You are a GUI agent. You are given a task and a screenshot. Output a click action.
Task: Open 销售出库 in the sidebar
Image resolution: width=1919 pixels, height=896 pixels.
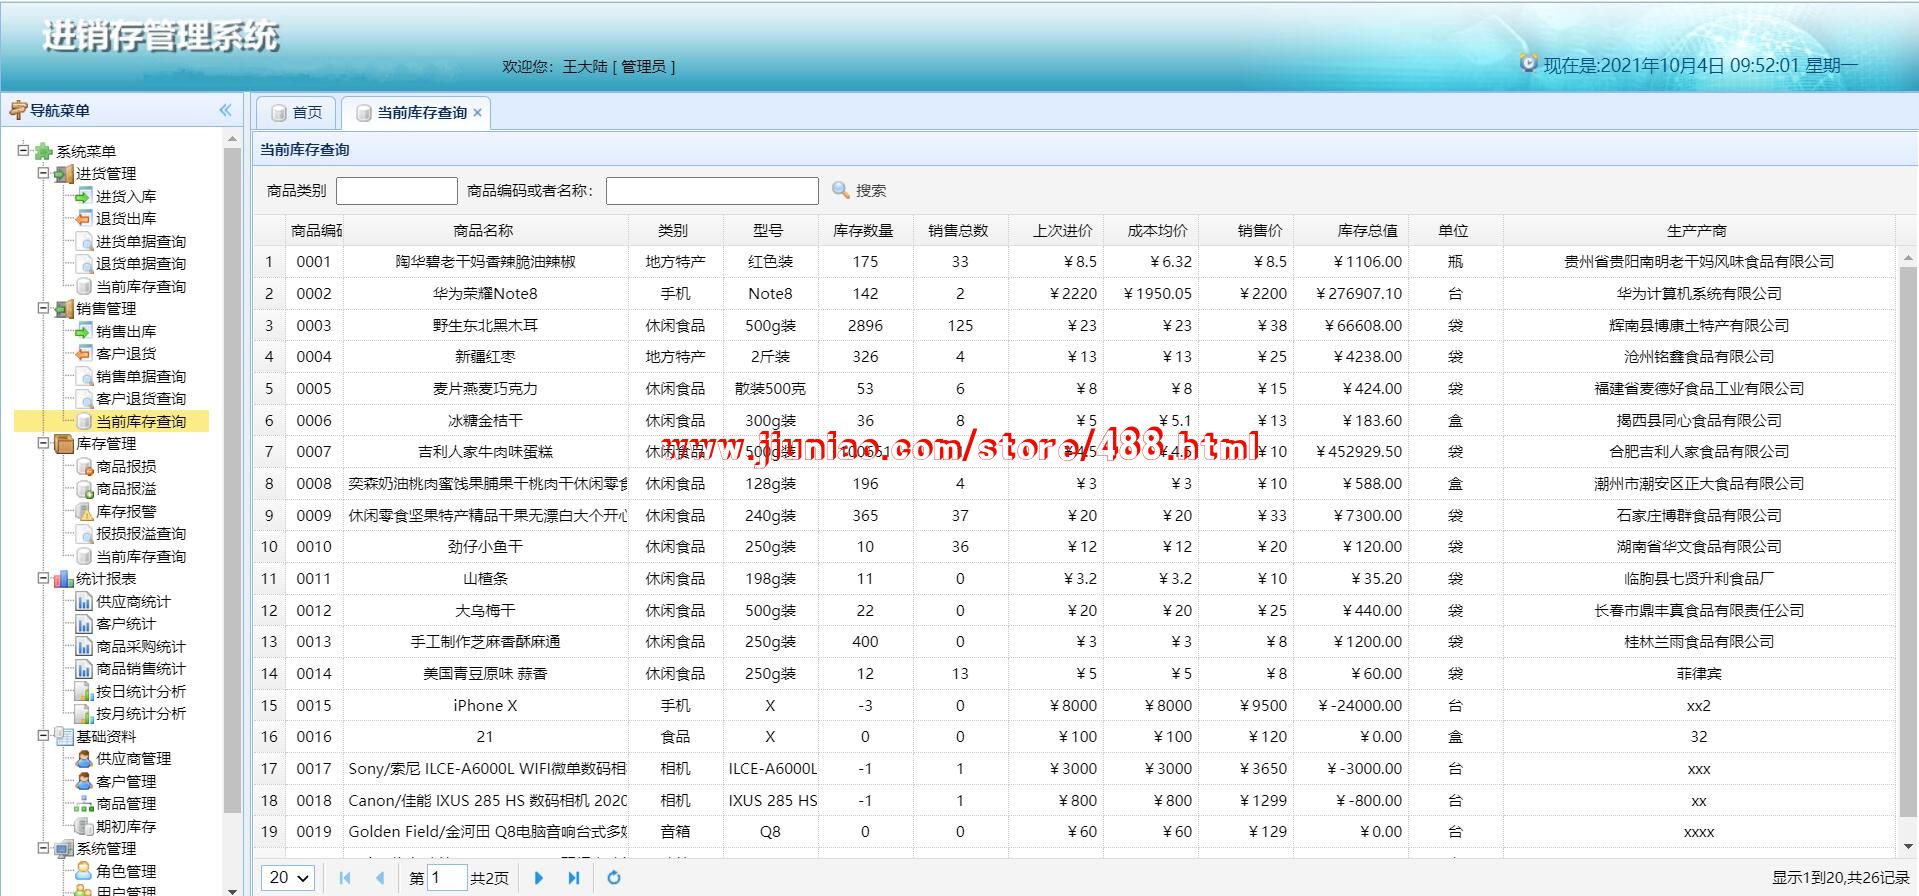pos(125,331)
